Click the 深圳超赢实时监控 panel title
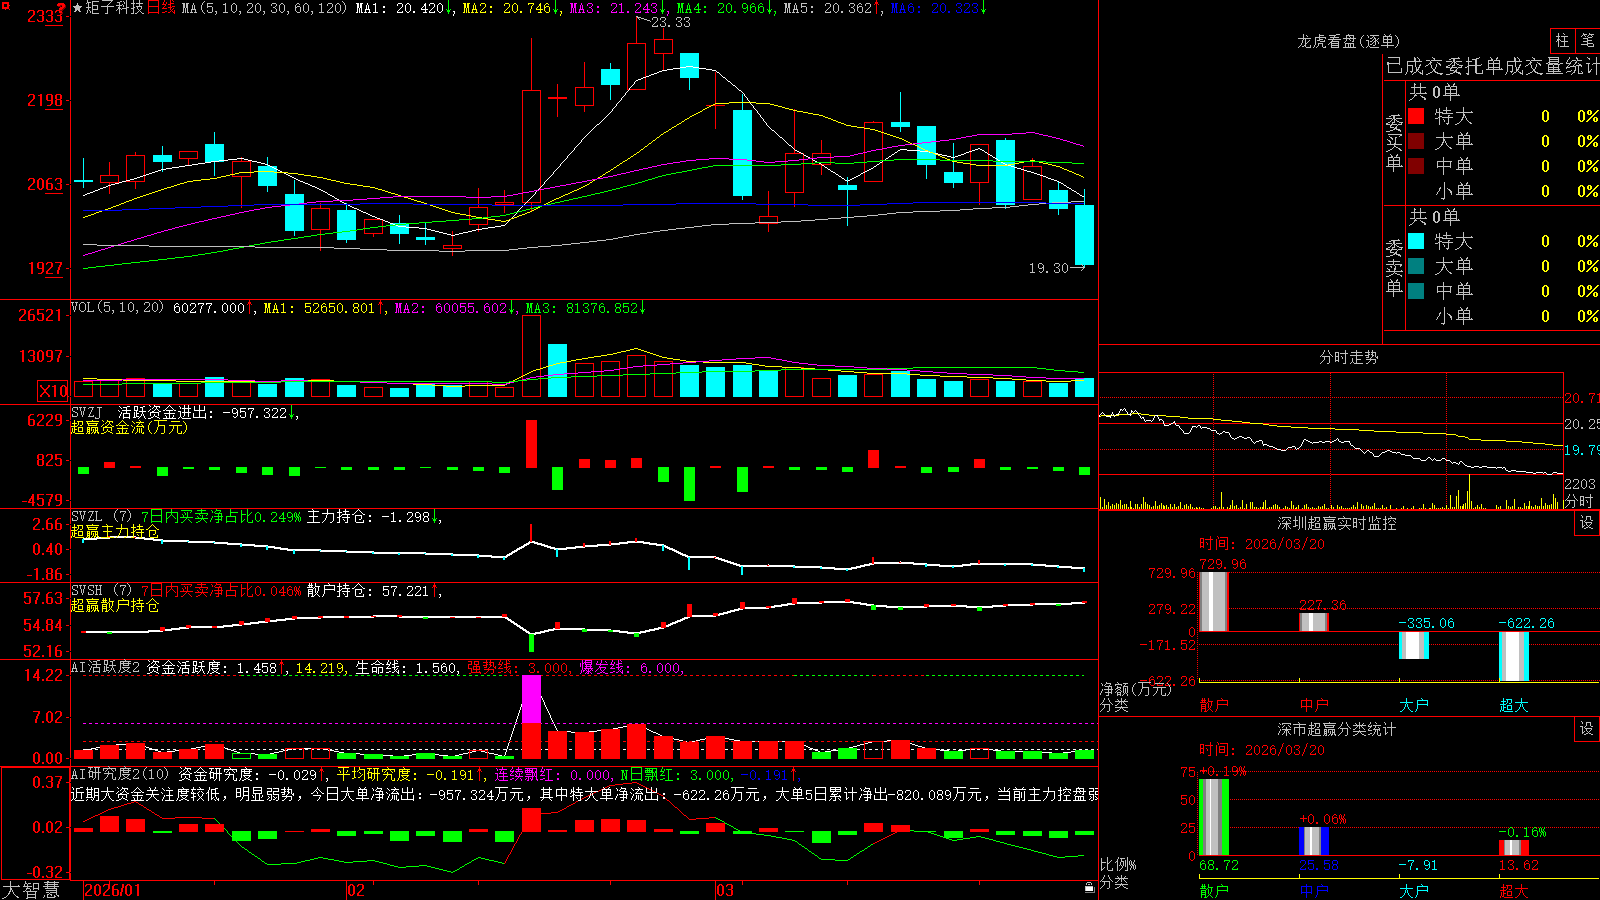 [1336, 523]
